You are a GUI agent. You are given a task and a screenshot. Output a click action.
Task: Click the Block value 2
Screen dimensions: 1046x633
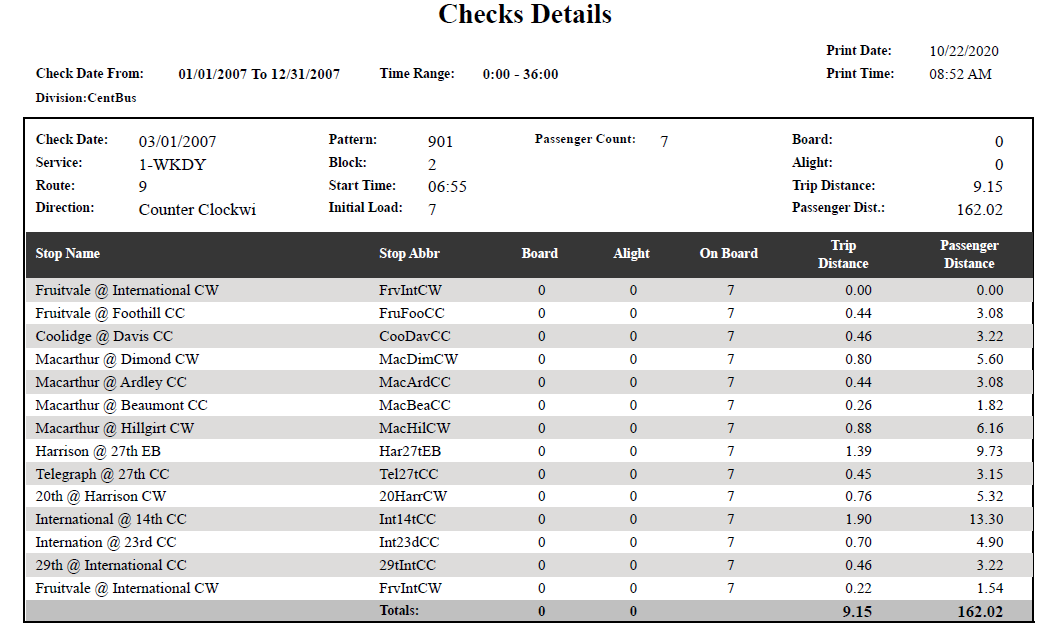430,162
